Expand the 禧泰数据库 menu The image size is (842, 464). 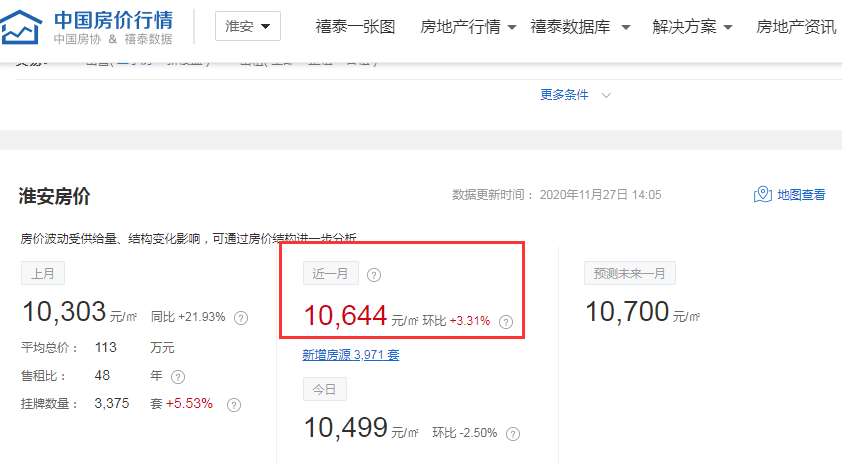point(580,26)
